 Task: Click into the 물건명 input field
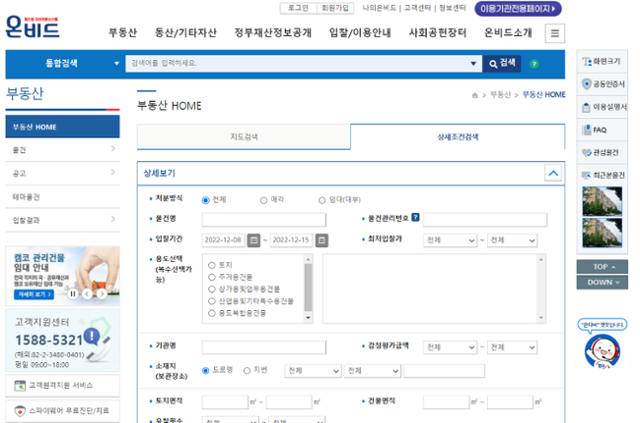264,219
